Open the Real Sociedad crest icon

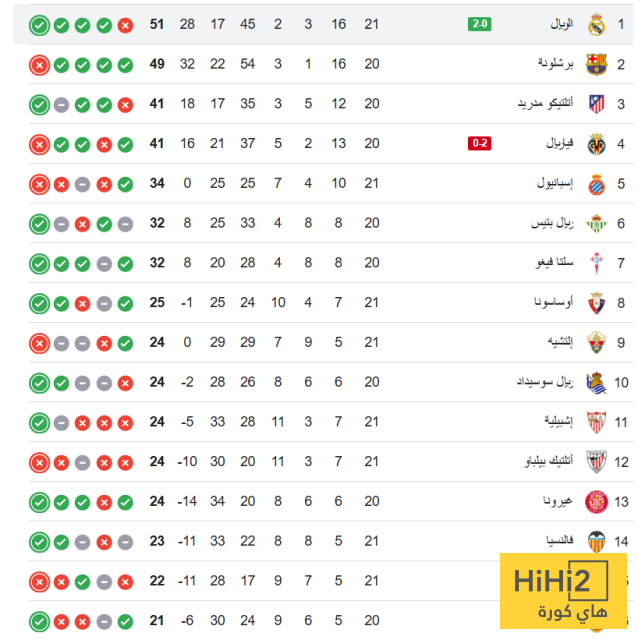click(597, 382)
